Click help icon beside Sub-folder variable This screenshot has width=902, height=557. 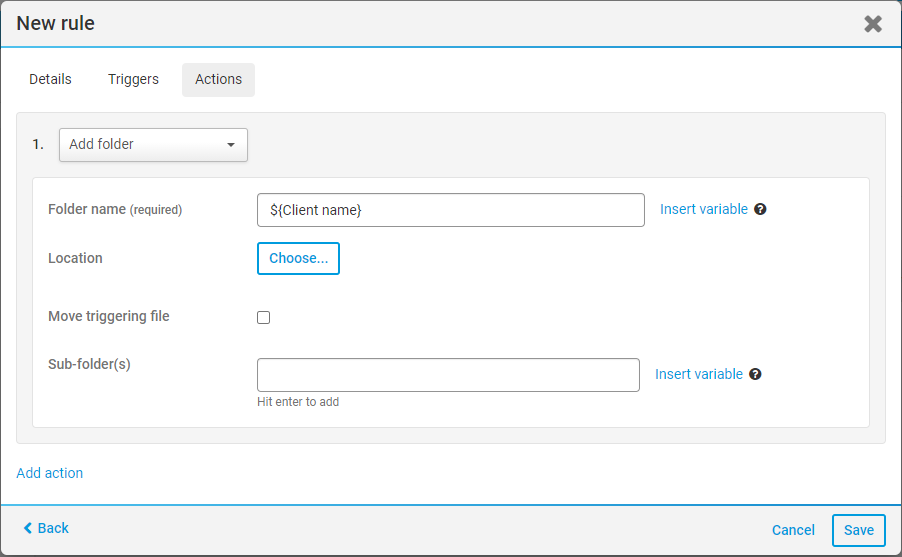[755, 374]
